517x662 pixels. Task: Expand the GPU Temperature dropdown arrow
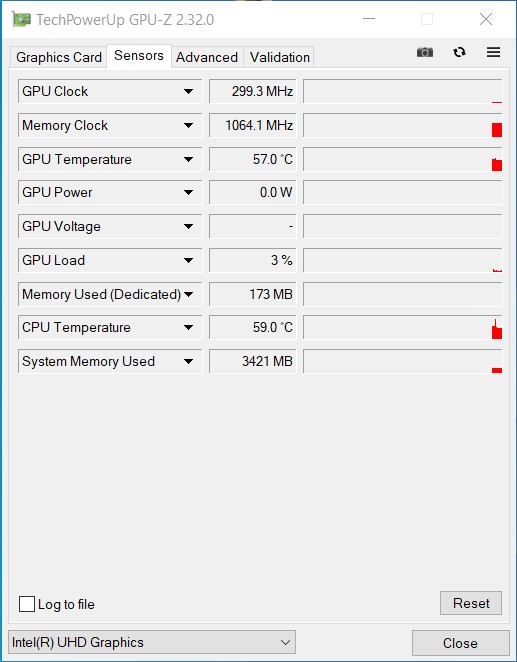189,160
